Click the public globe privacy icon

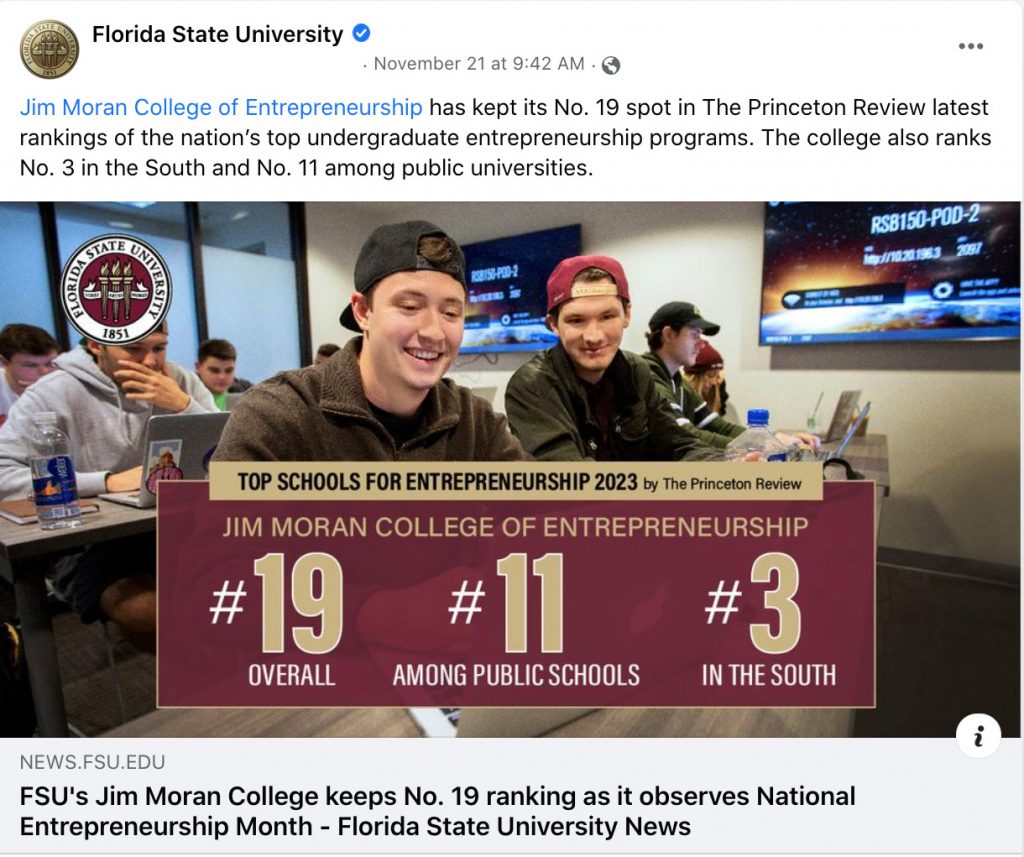tap(611, 65)
